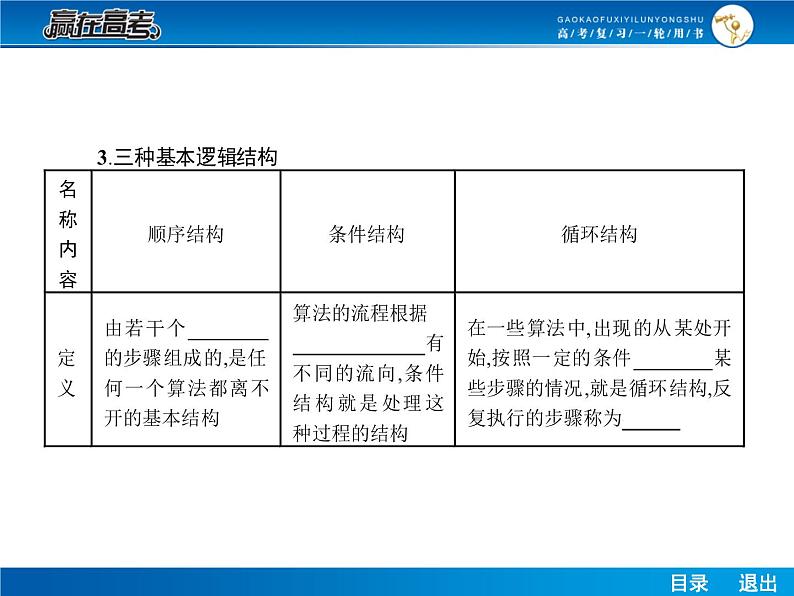Screen dimensions: 794x596
Task: Select the heading 3.三种基本逻辑结构
Action: pos(187,157)
